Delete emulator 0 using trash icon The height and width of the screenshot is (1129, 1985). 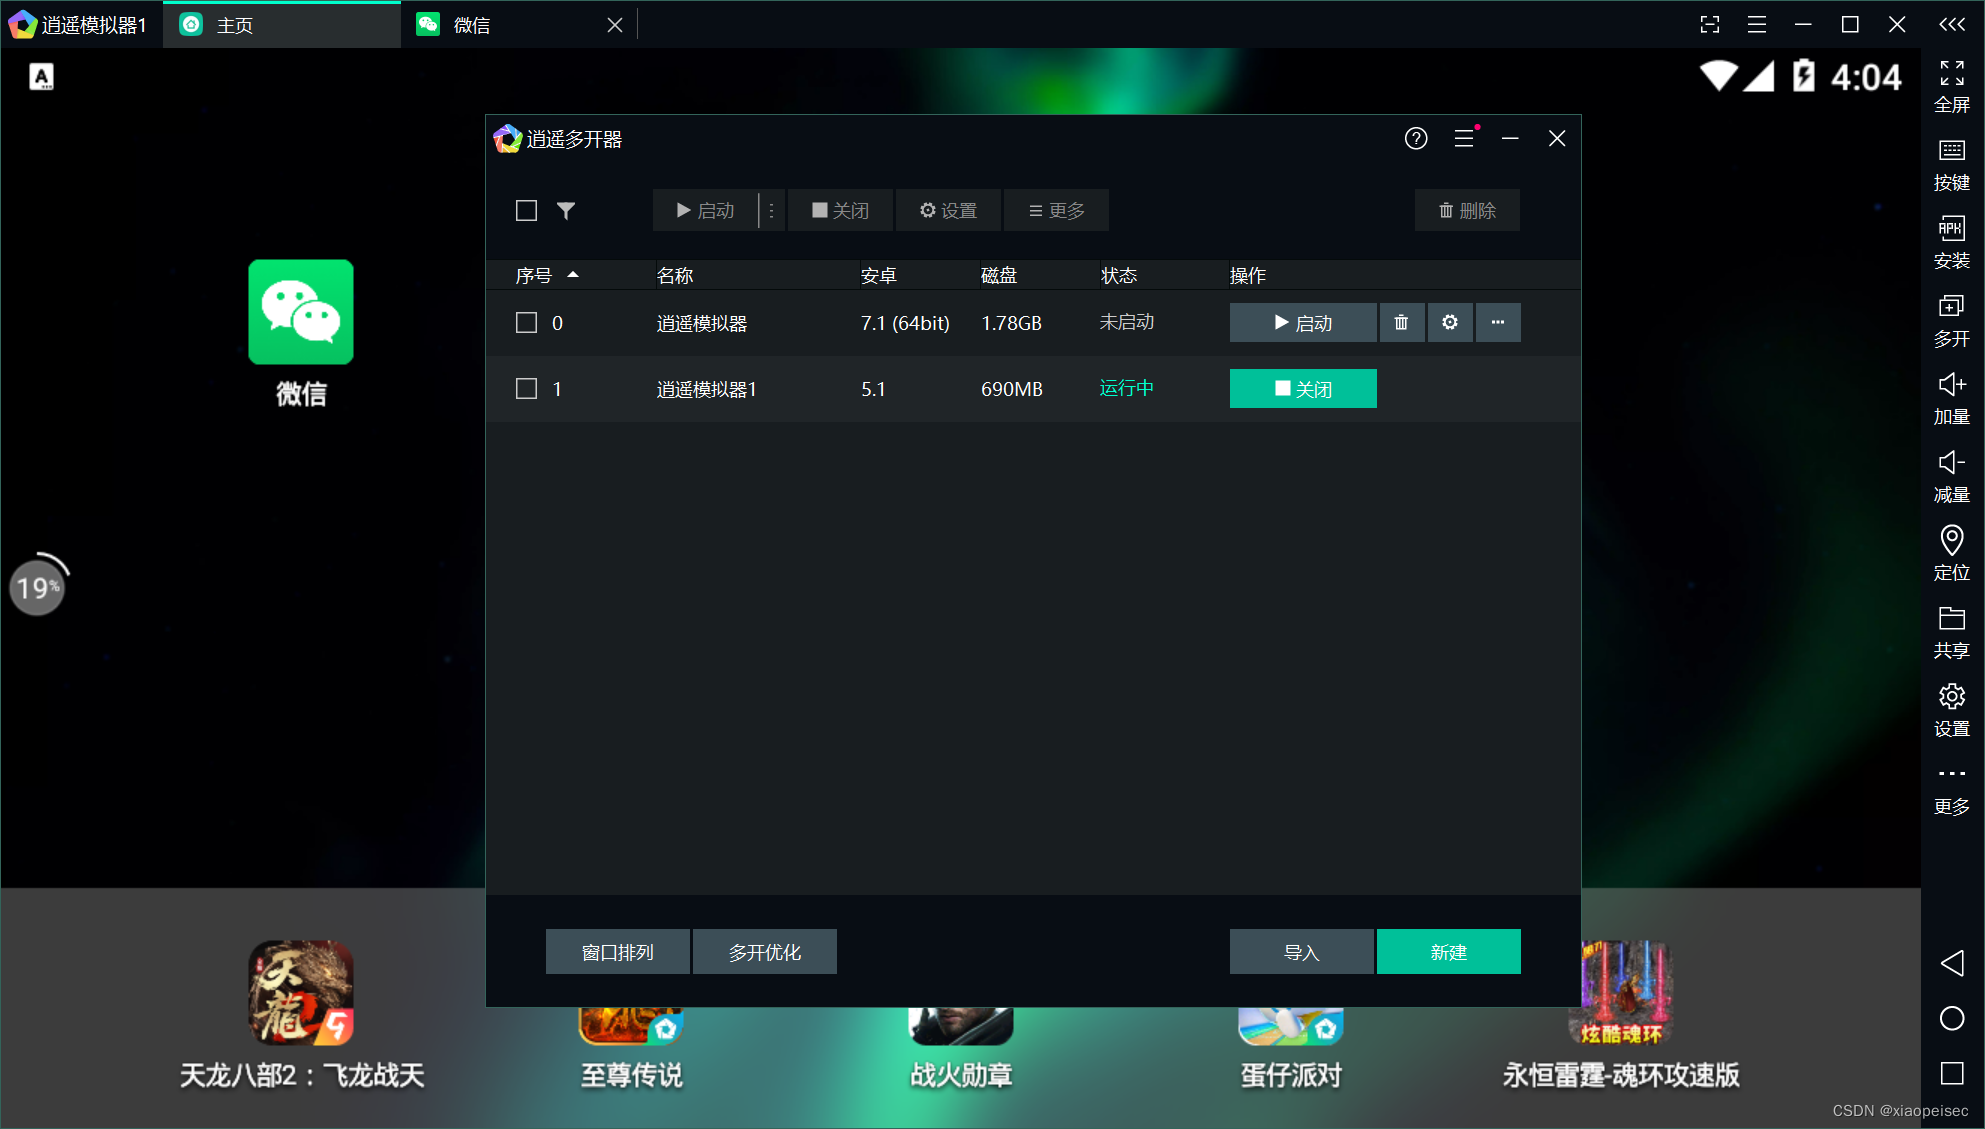(1401, 322)
